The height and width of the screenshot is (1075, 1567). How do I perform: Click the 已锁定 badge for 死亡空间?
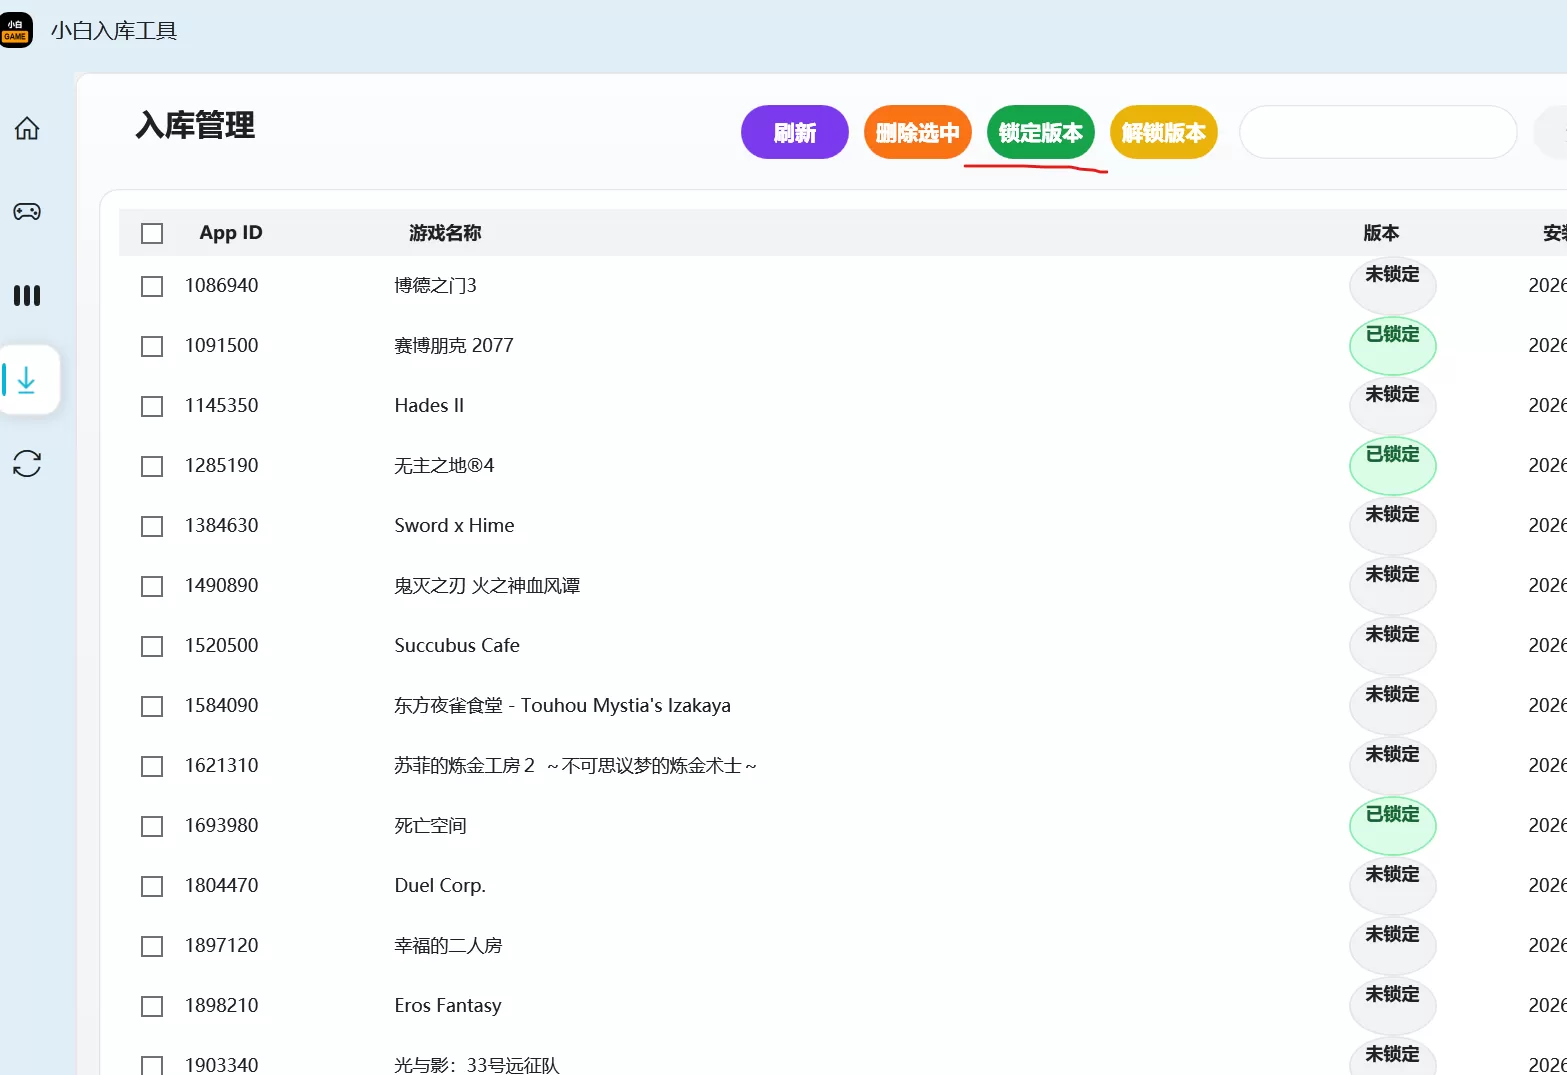pos(1392,825)
